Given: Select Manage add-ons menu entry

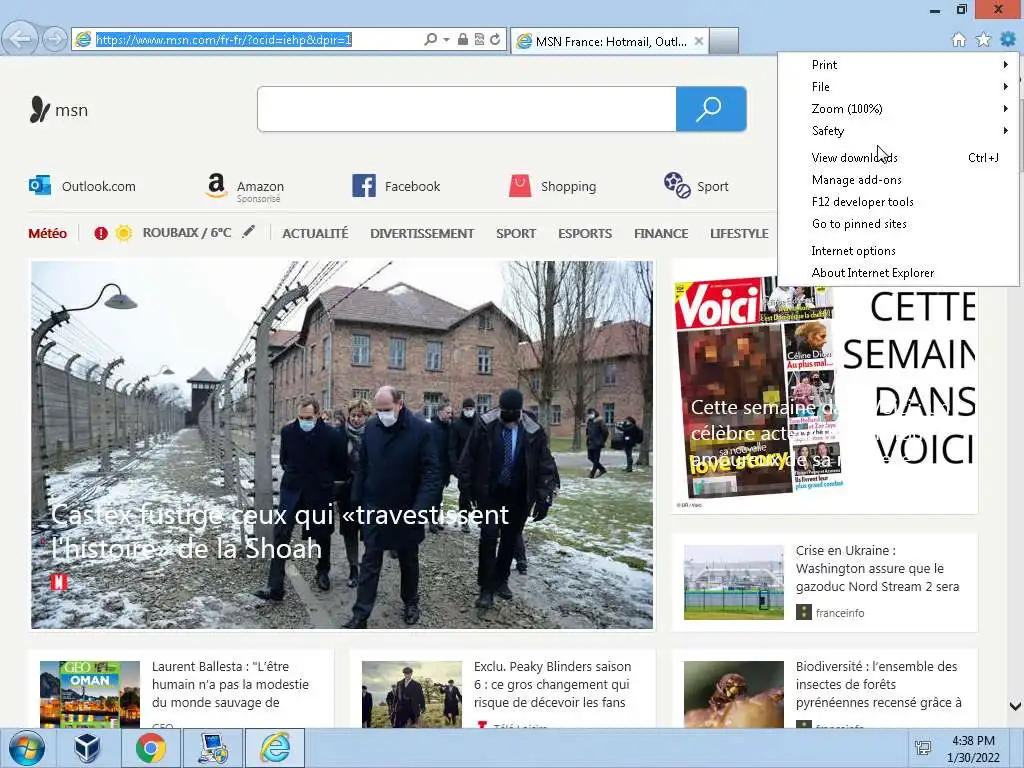Looking at the screenshot, I should click(x=898, y=180).
